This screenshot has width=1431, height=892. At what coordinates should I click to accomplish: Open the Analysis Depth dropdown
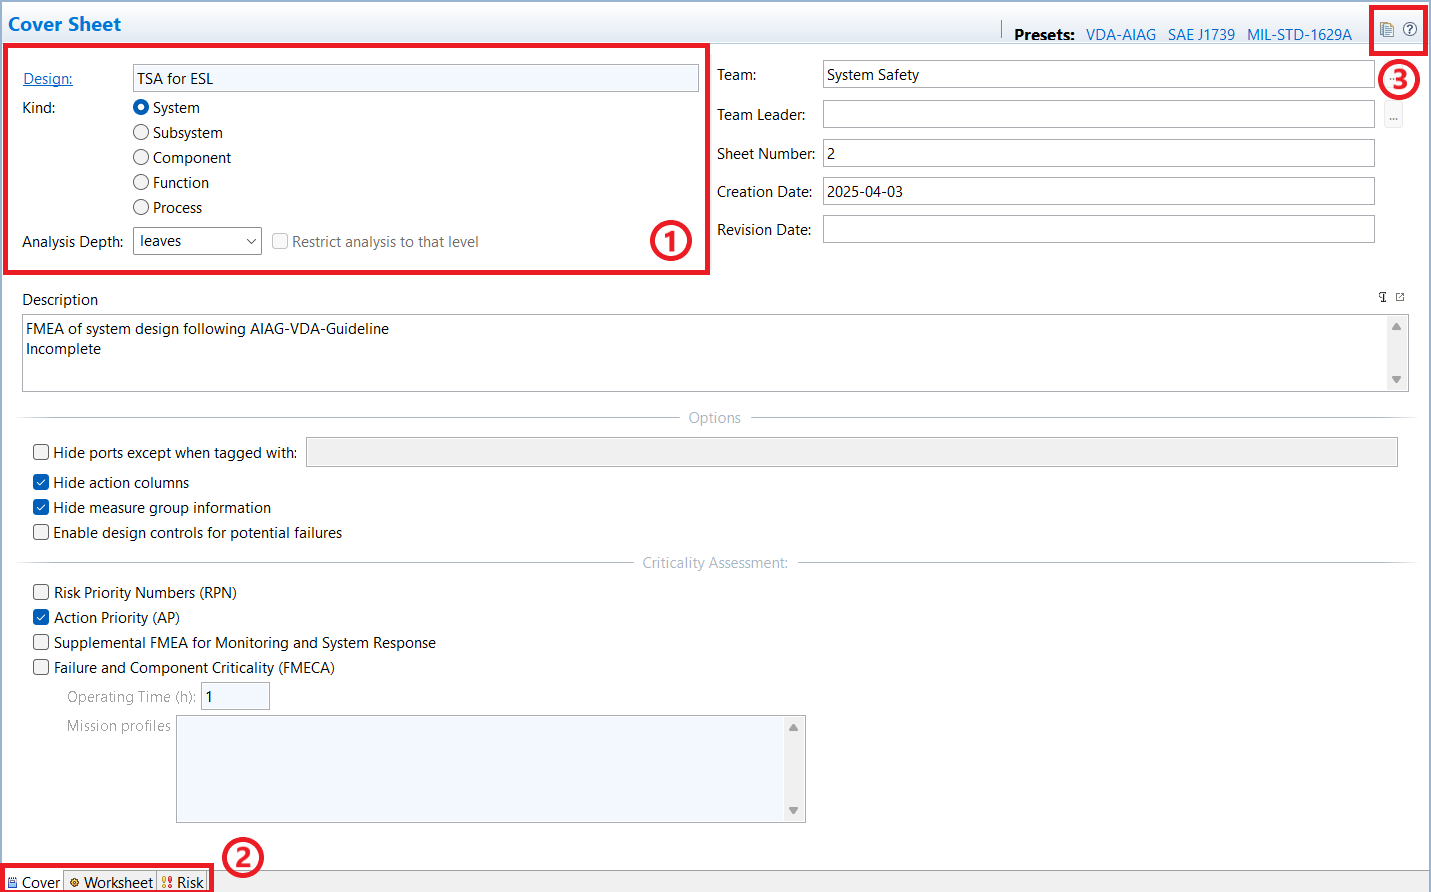point(197,241)
